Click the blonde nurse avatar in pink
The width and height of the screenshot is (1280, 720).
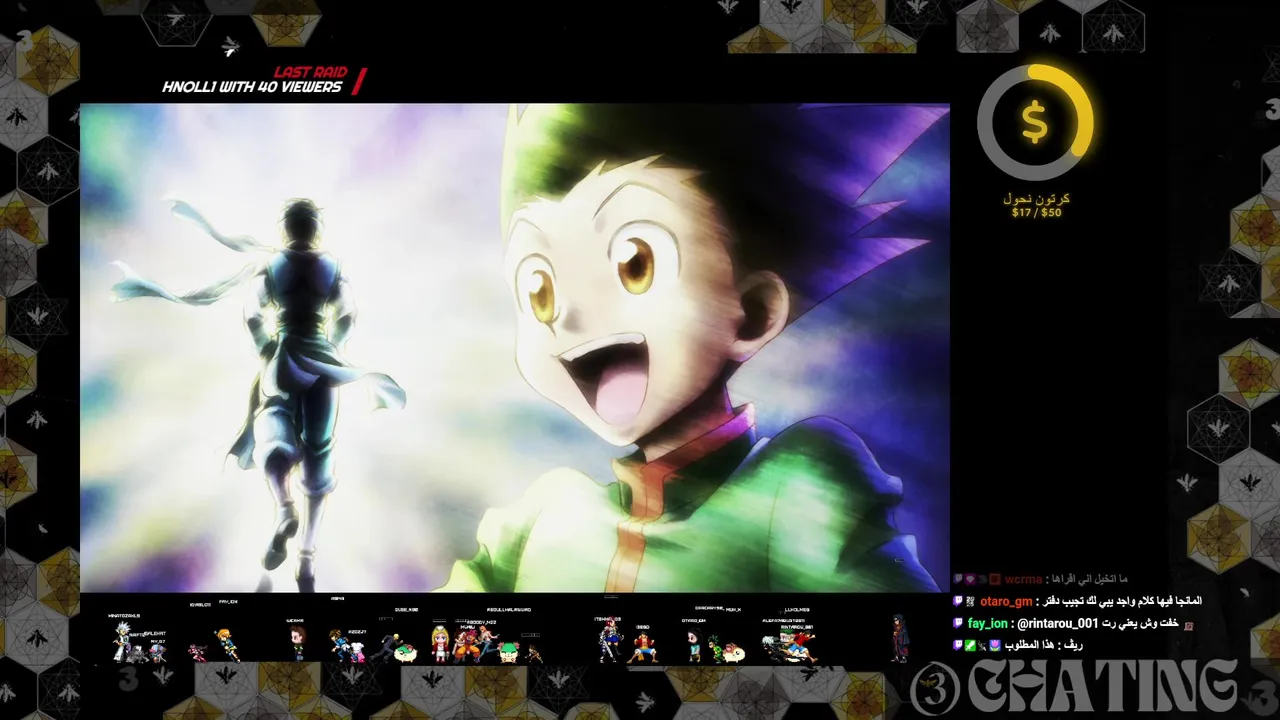click(x=440, y=644)
